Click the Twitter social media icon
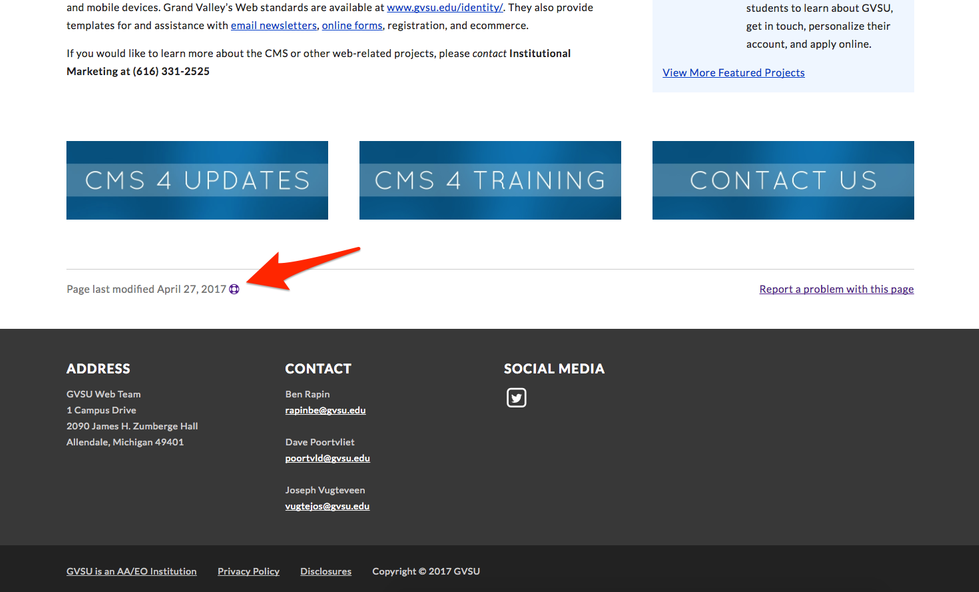The width and height of the screenshot is (979, 592). point(516,398)
